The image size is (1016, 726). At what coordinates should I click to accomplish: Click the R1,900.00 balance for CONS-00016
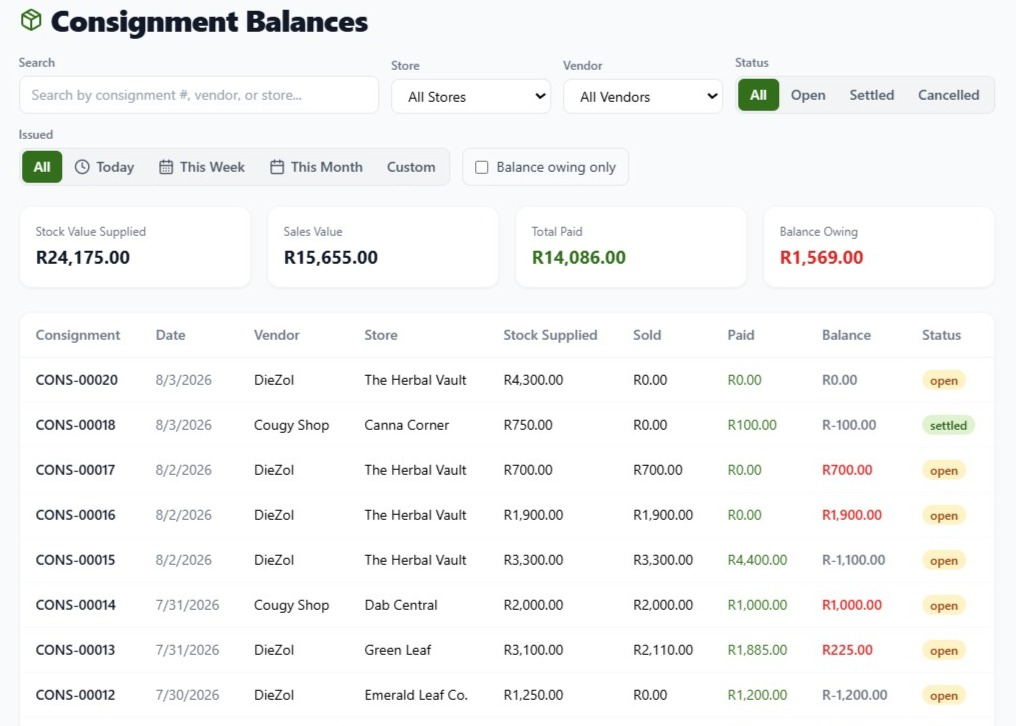coord(851,515)
